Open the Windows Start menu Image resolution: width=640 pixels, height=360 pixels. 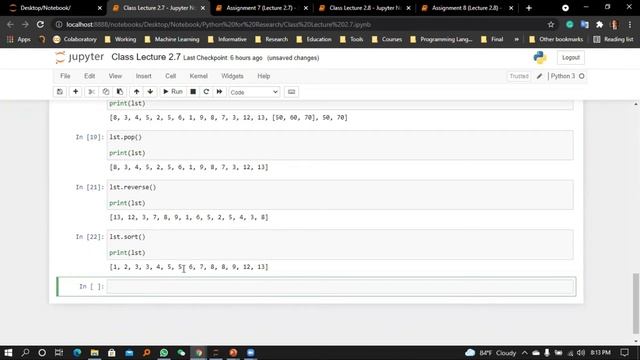point(8,353)
